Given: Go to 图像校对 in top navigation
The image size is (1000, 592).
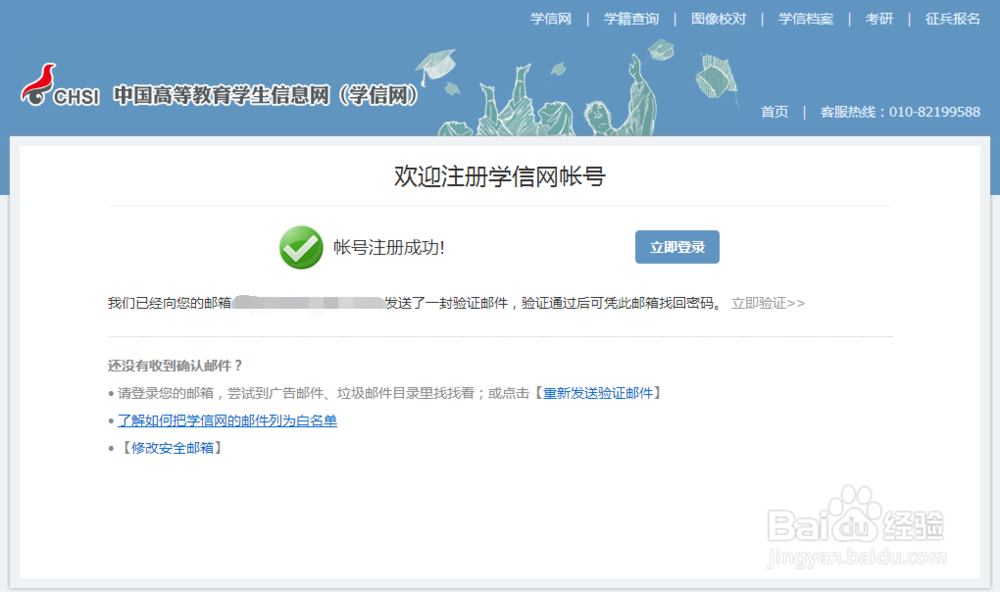Looking at the screenshot, I should tap(718, 19).
